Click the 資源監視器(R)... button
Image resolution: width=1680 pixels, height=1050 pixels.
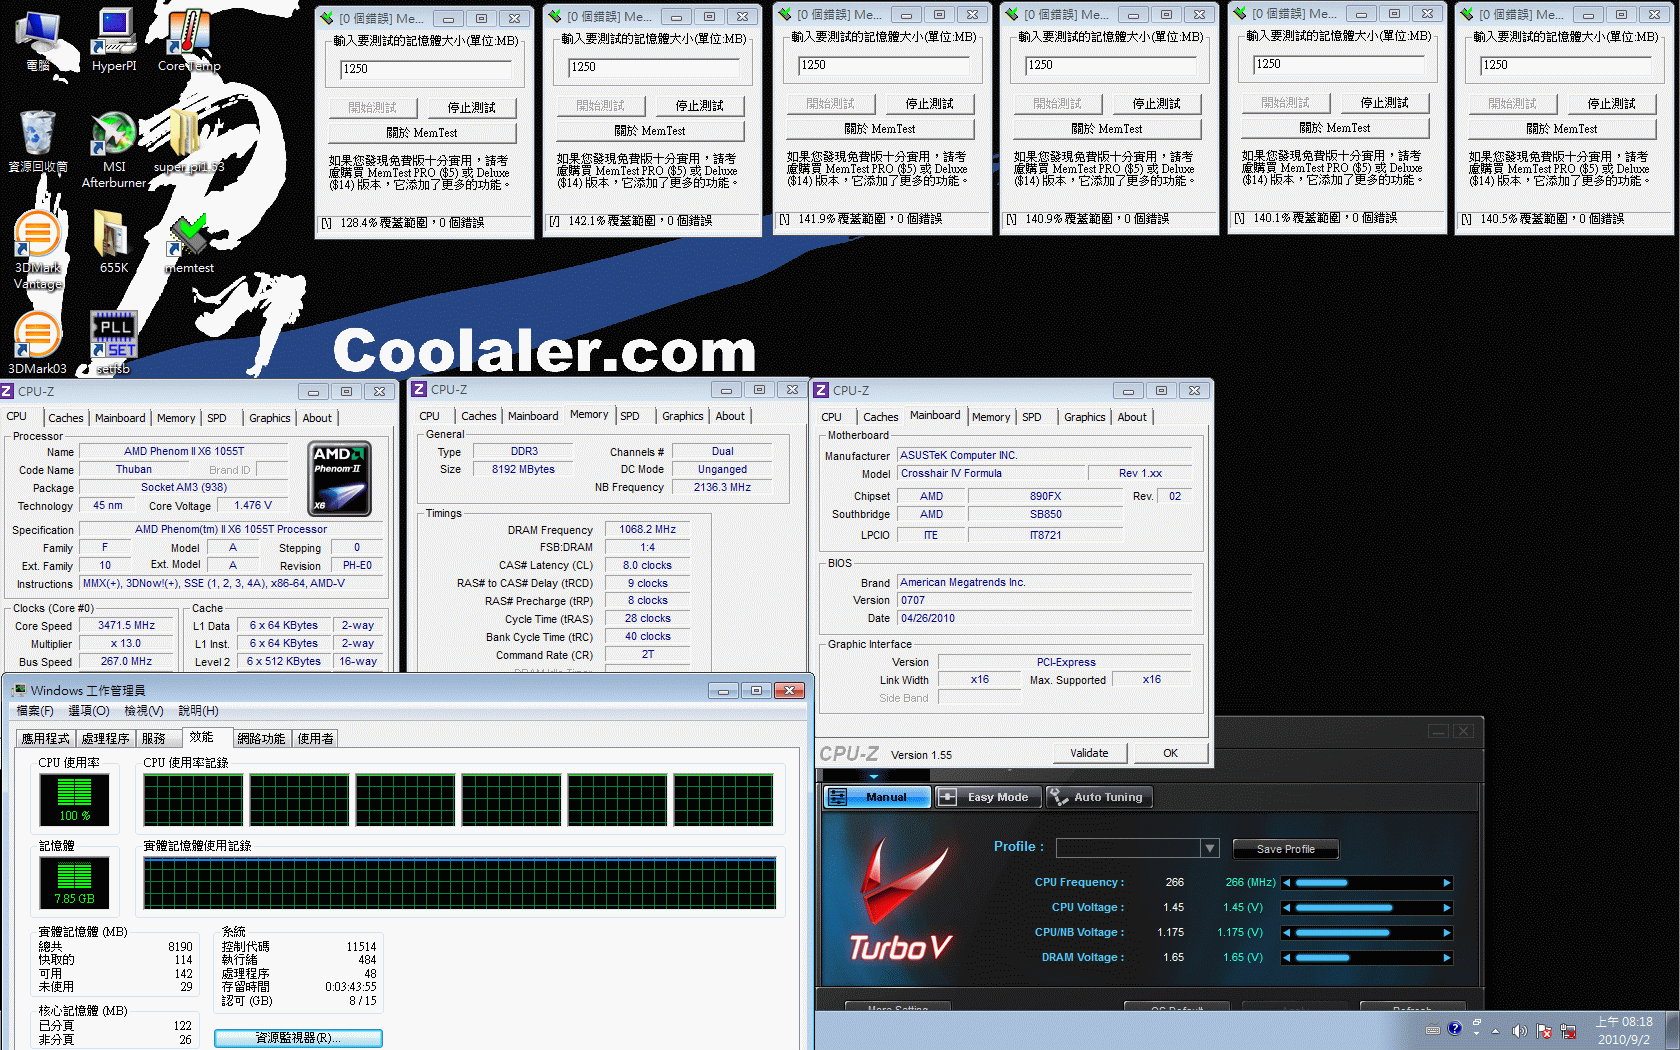point(298,1038)
